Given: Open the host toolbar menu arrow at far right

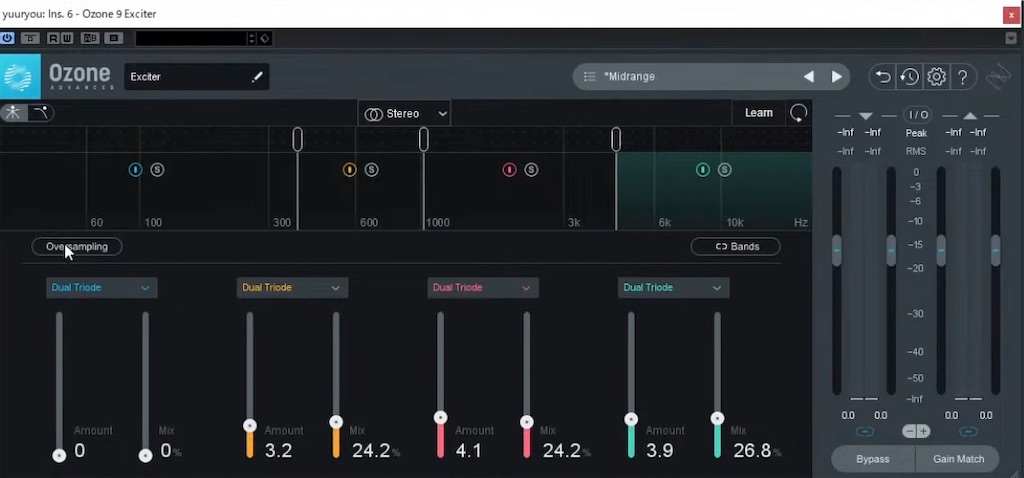Looking at the screenshot, I should [1011, 39].
